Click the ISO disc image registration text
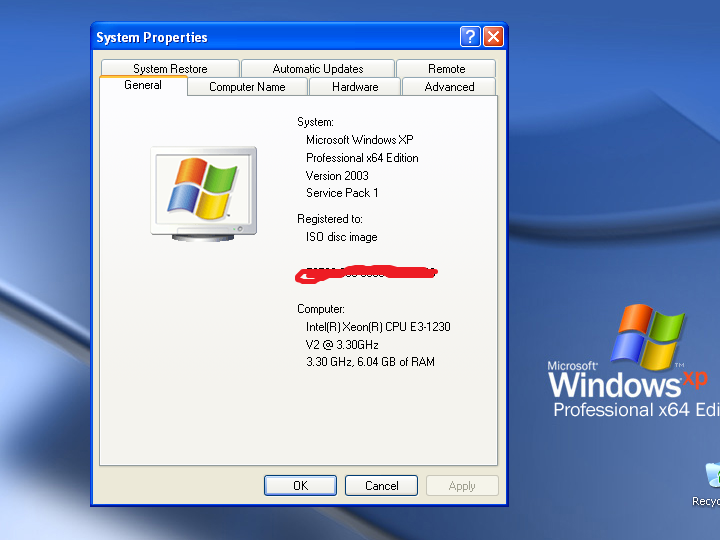Viewport: 720px width, 540px height. pos(342,237)
